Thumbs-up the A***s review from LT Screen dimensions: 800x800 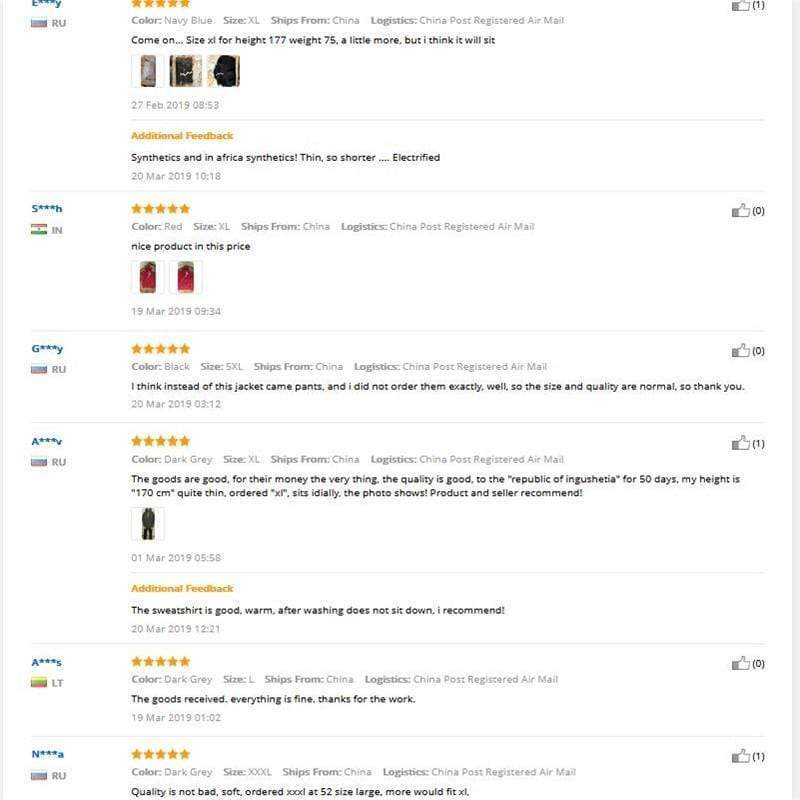740,663
